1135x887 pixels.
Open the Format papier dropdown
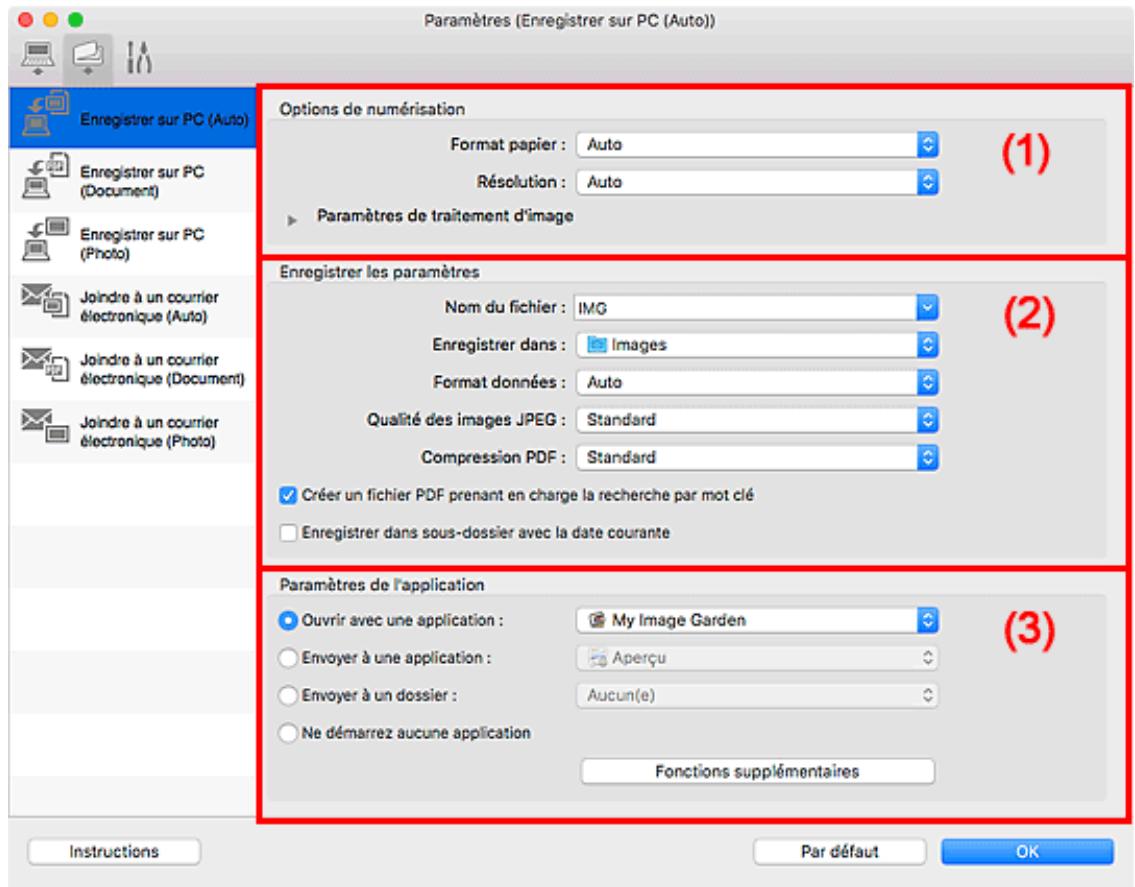757,145
